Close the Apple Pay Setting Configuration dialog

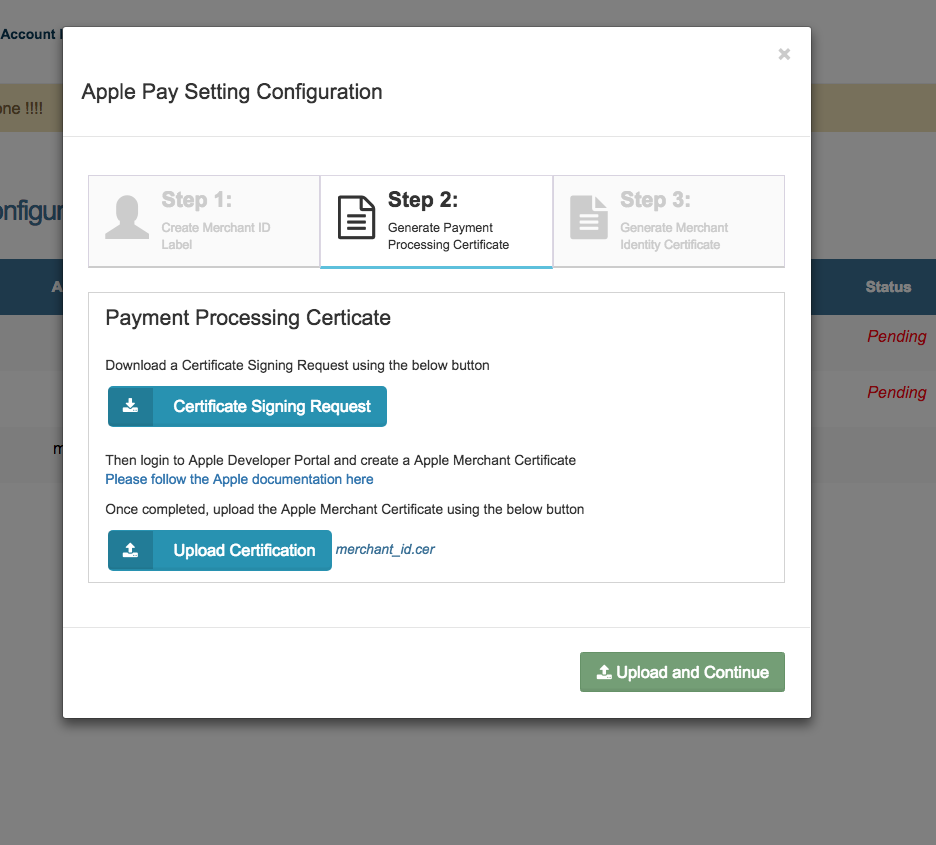(784, 54)
